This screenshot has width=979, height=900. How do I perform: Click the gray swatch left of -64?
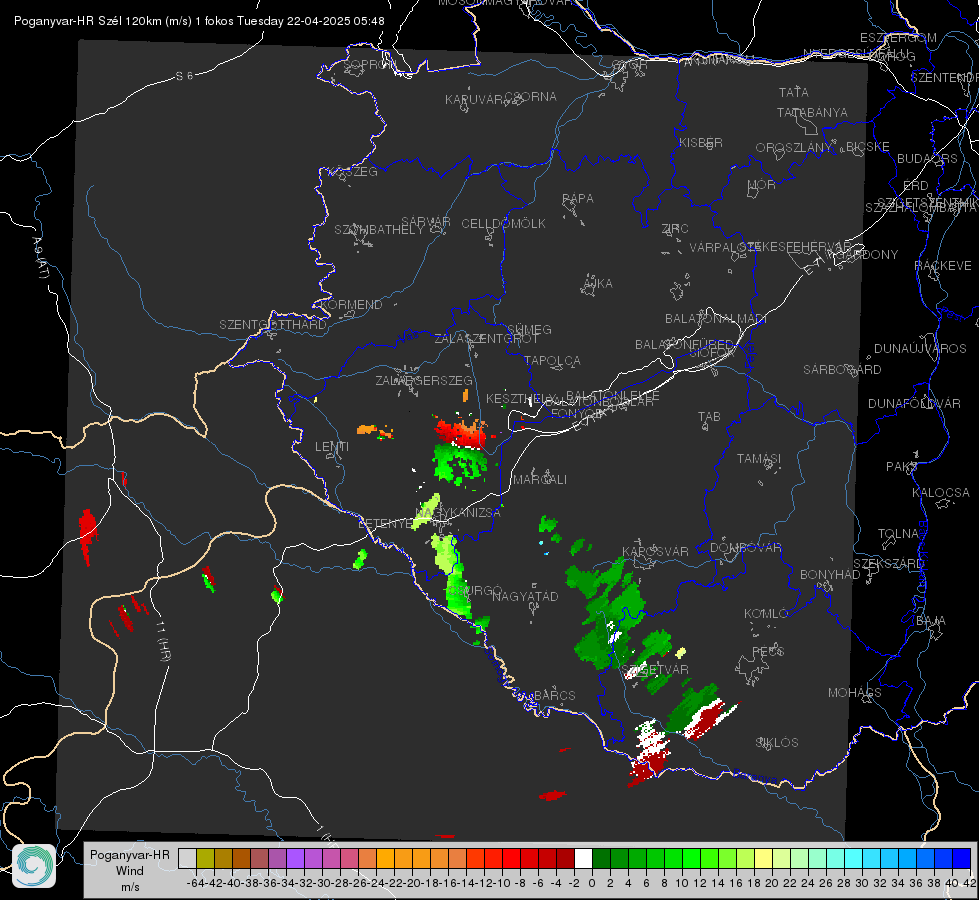tap(187, 858)
